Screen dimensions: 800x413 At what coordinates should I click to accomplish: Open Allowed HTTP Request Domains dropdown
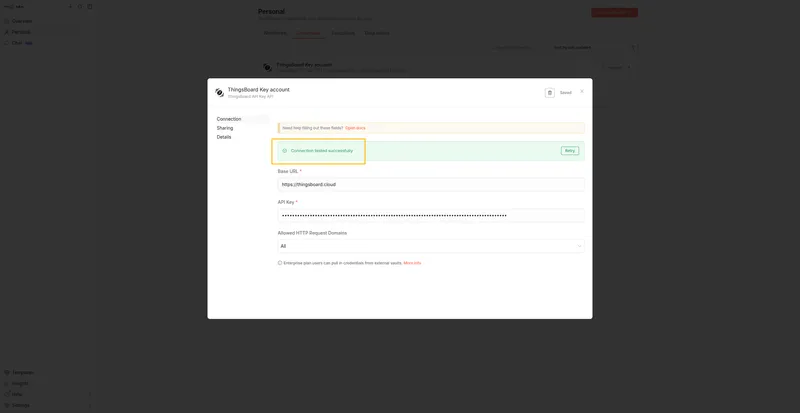pyautogui.click(x=431, y=246)
